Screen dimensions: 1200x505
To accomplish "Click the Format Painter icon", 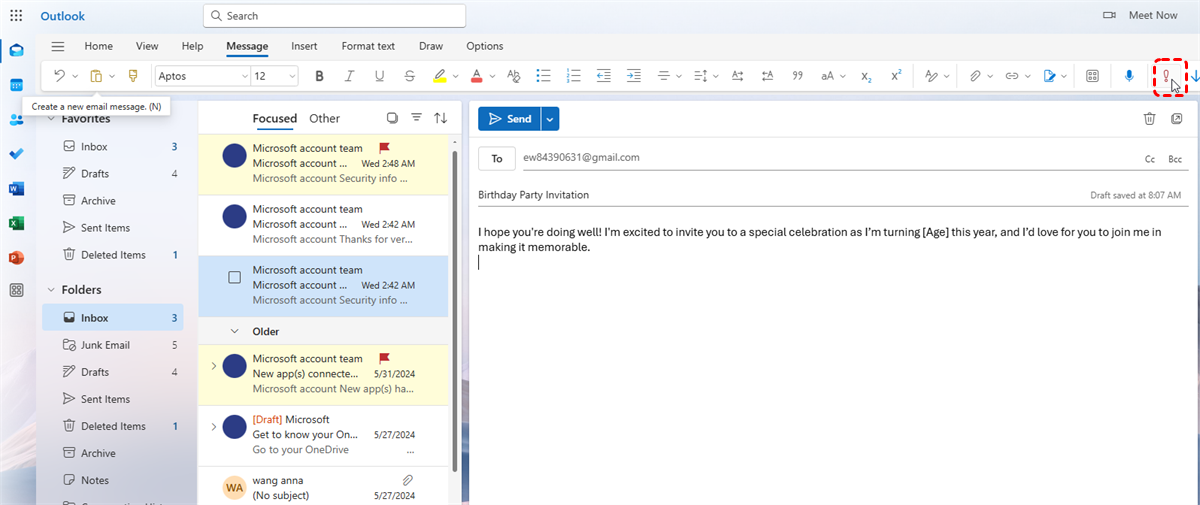I will point(133,76).
